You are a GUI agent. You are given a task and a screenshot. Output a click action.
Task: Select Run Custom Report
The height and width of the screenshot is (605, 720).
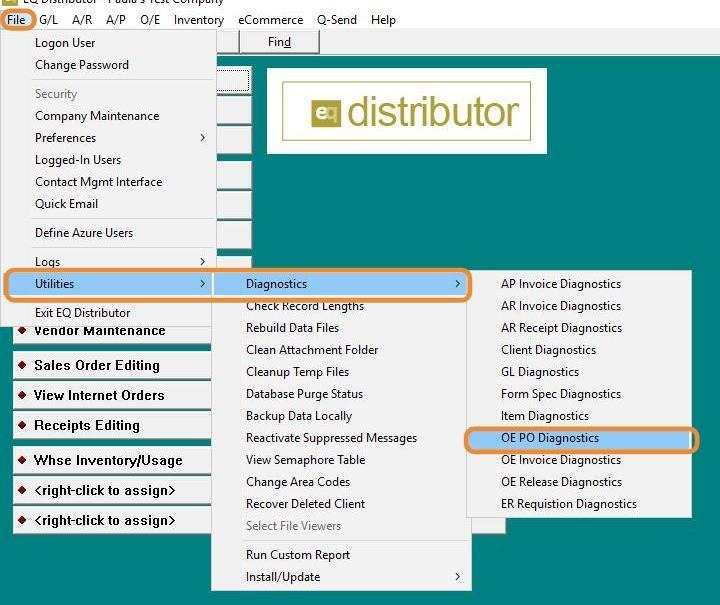coord(341,555)
